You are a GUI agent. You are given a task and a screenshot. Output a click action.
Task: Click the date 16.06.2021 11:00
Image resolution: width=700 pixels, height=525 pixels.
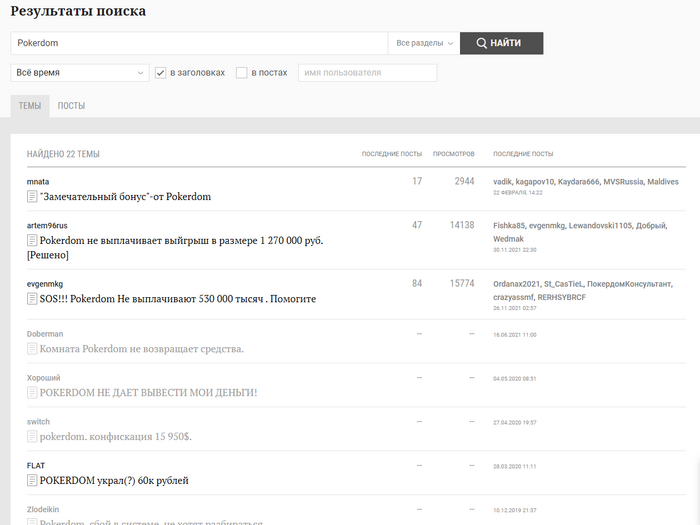(x=515, y=335)
